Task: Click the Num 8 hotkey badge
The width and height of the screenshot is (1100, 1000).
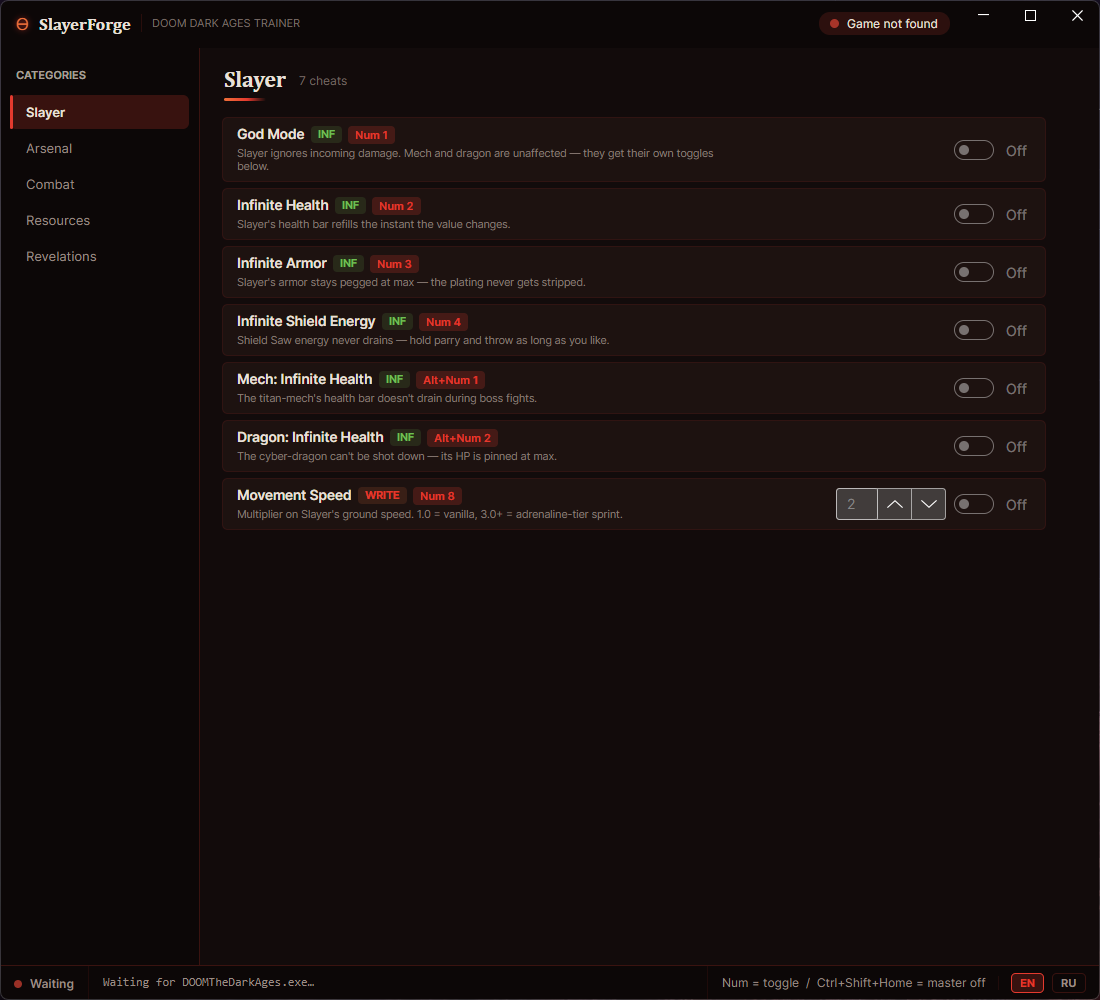Action: [437, 495]
